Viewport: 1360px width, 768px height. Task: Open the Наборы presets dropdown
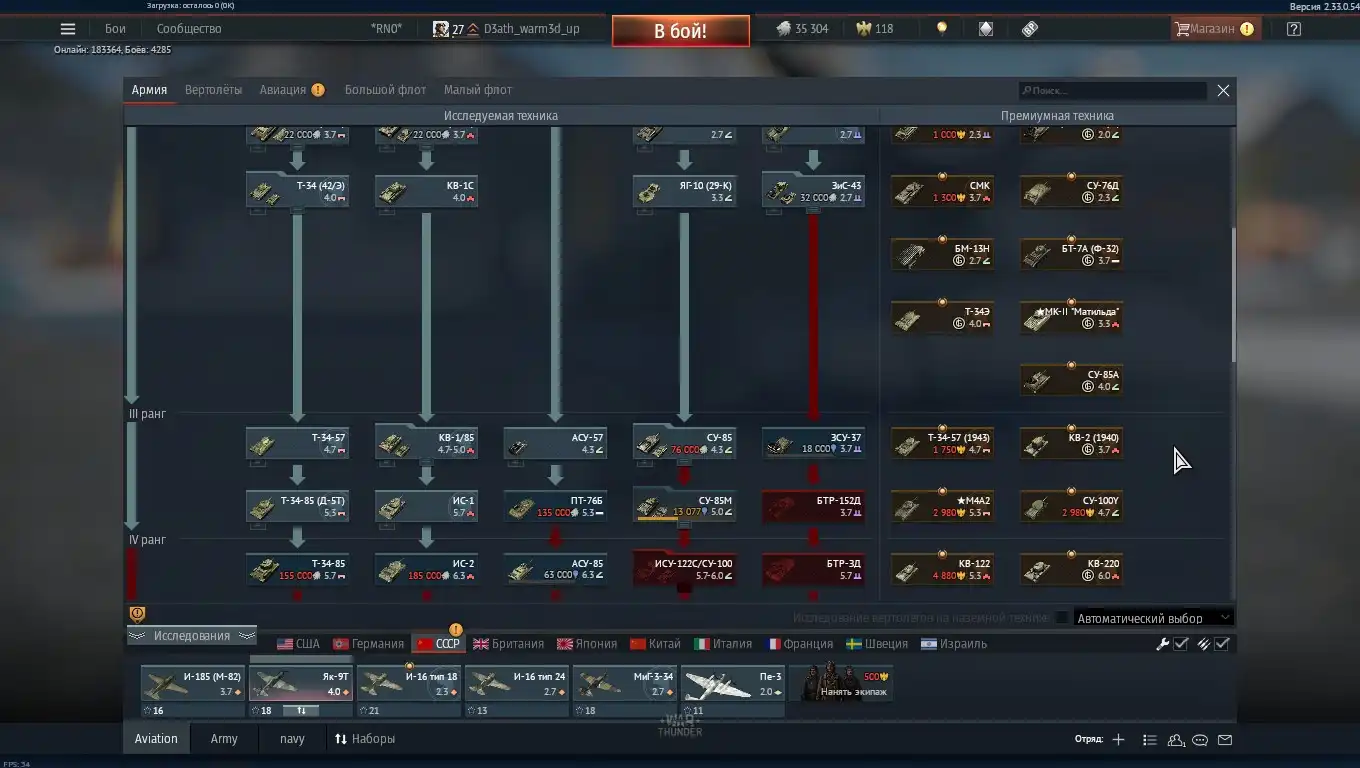(x=365, y=739)
